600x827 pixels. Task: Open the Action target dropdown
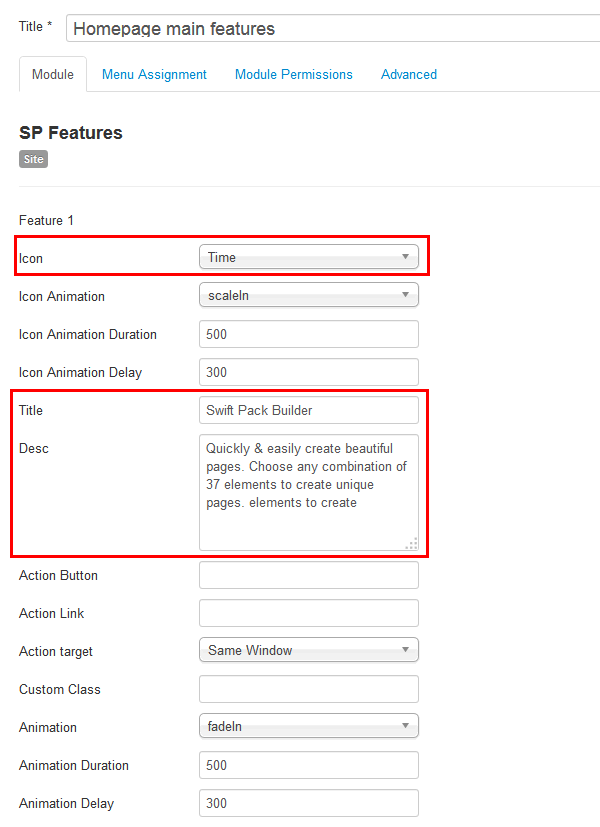tap(308, 650)
